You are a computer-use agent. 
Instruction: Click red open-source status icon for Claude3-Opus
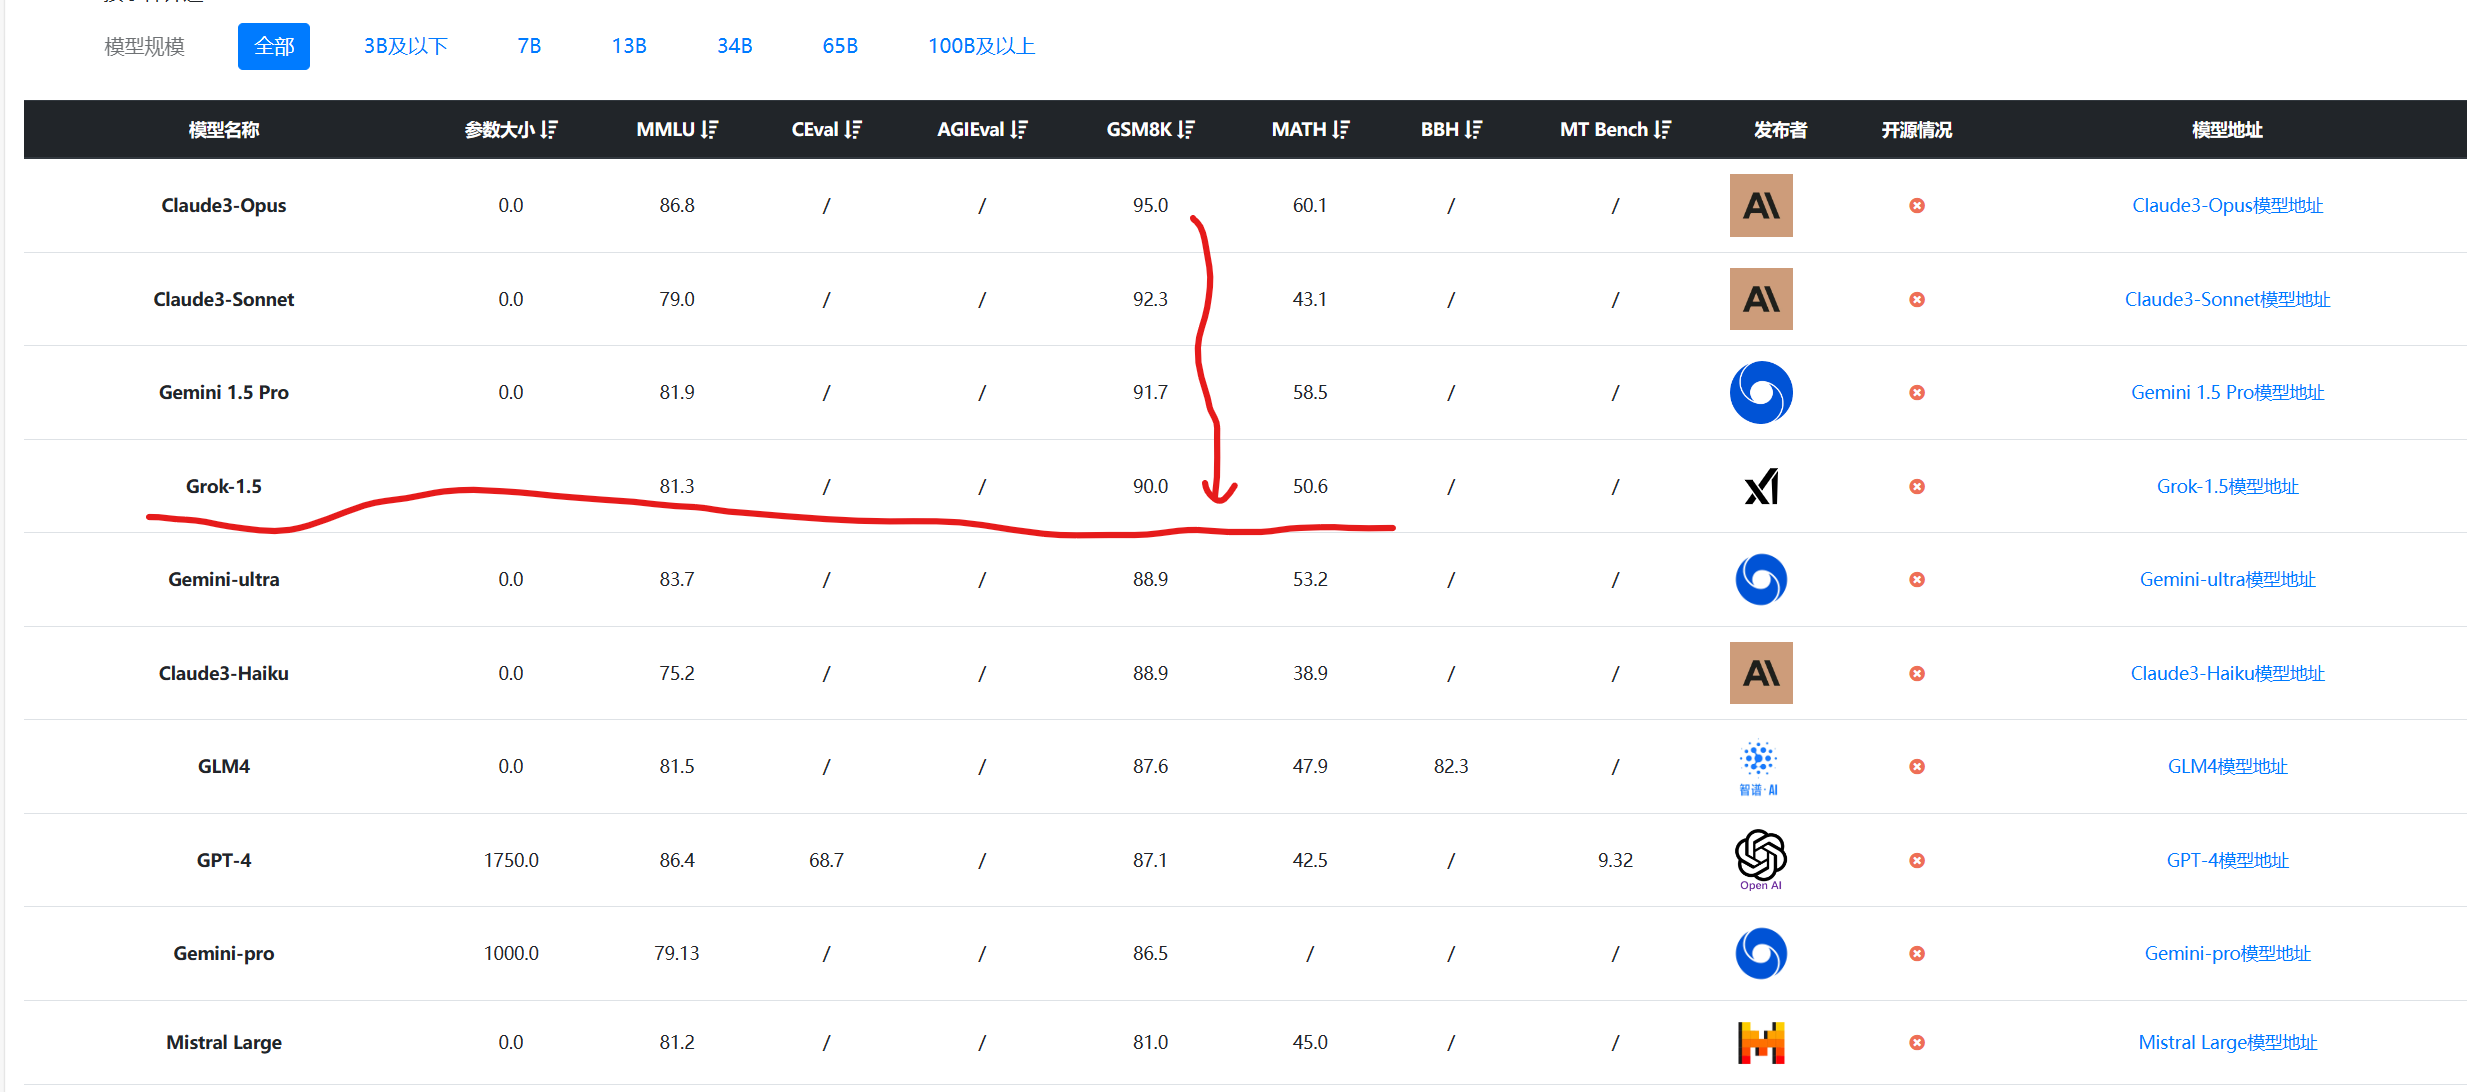tap(1917, 205)
